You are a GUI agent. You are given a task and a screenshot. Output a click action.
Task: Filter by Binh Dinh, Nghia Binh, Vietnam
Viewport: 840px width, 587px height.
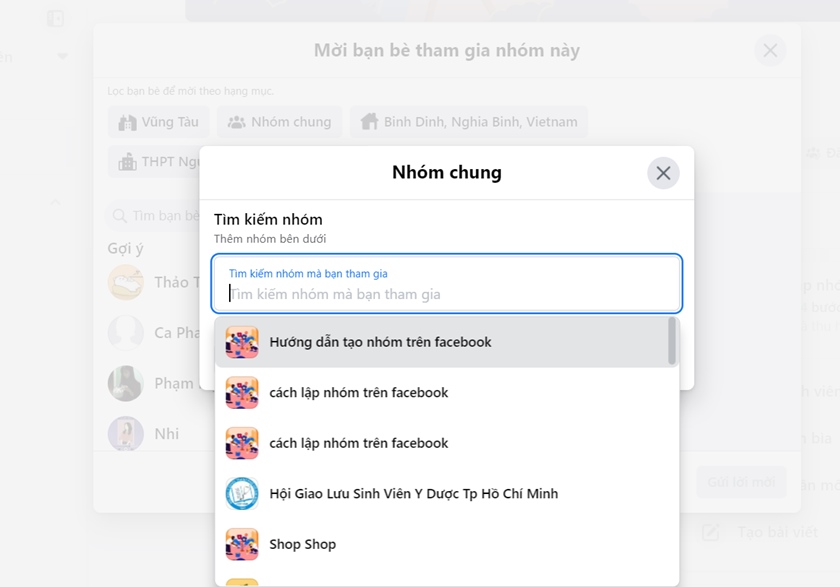469,122
